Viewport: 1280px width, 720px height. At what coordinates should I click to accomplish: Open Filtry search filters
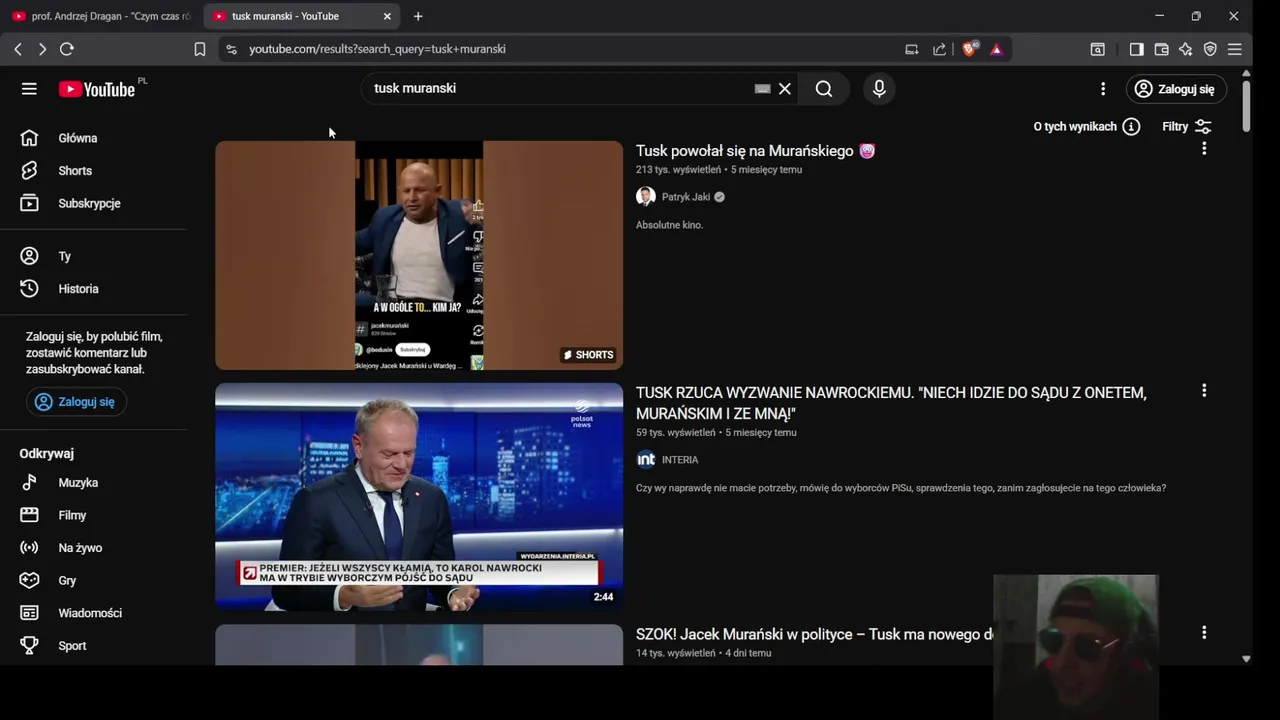click(x=1187, y=127)
